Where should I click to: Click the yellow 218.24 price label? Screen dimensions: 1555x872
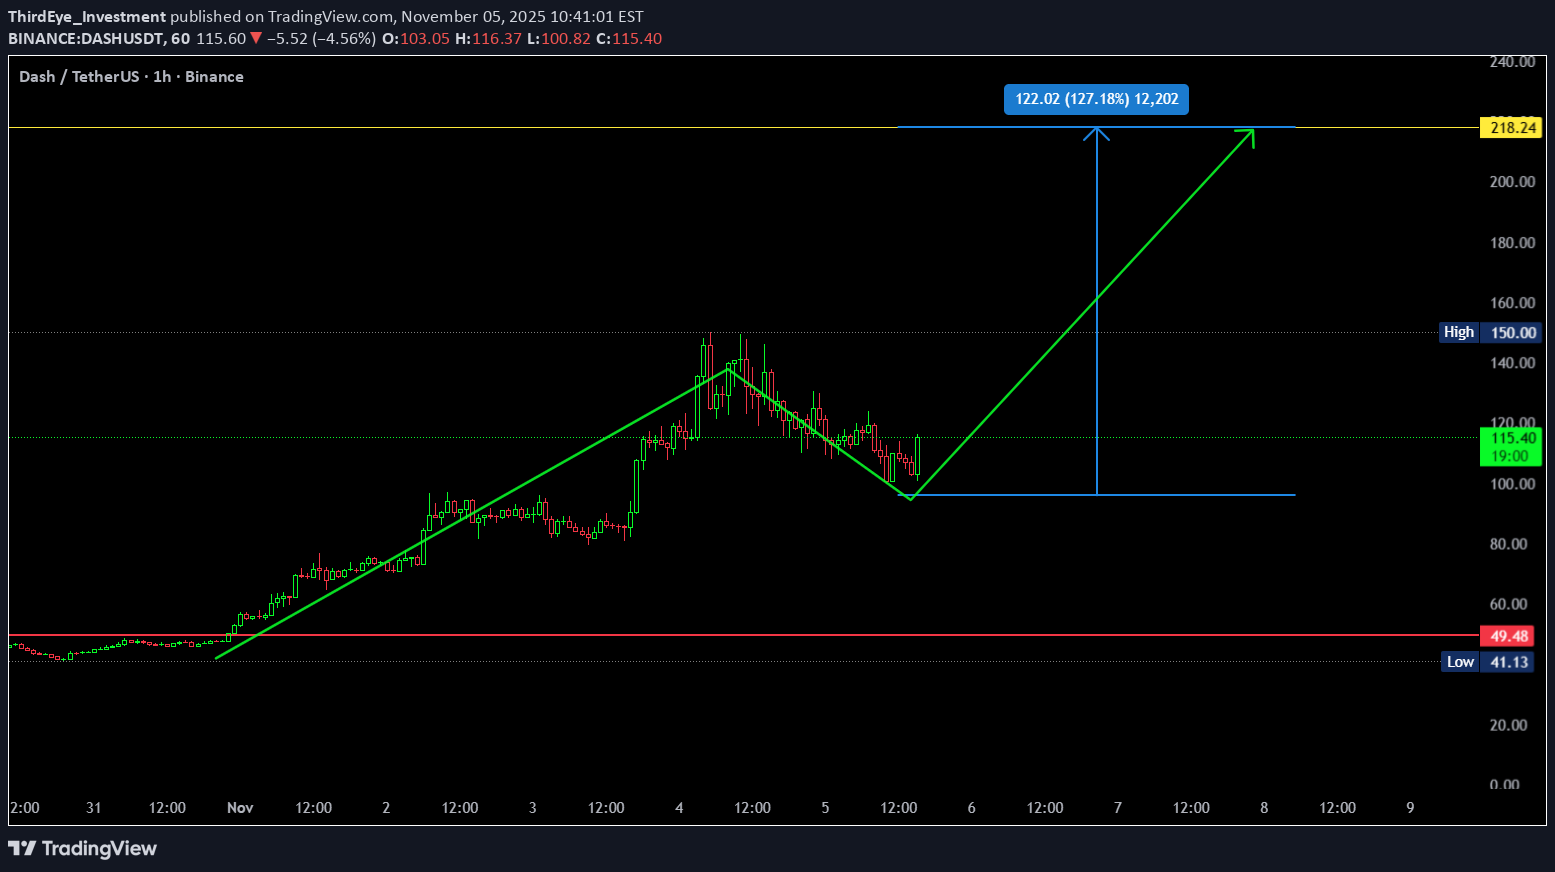(x=1511, y=127)
